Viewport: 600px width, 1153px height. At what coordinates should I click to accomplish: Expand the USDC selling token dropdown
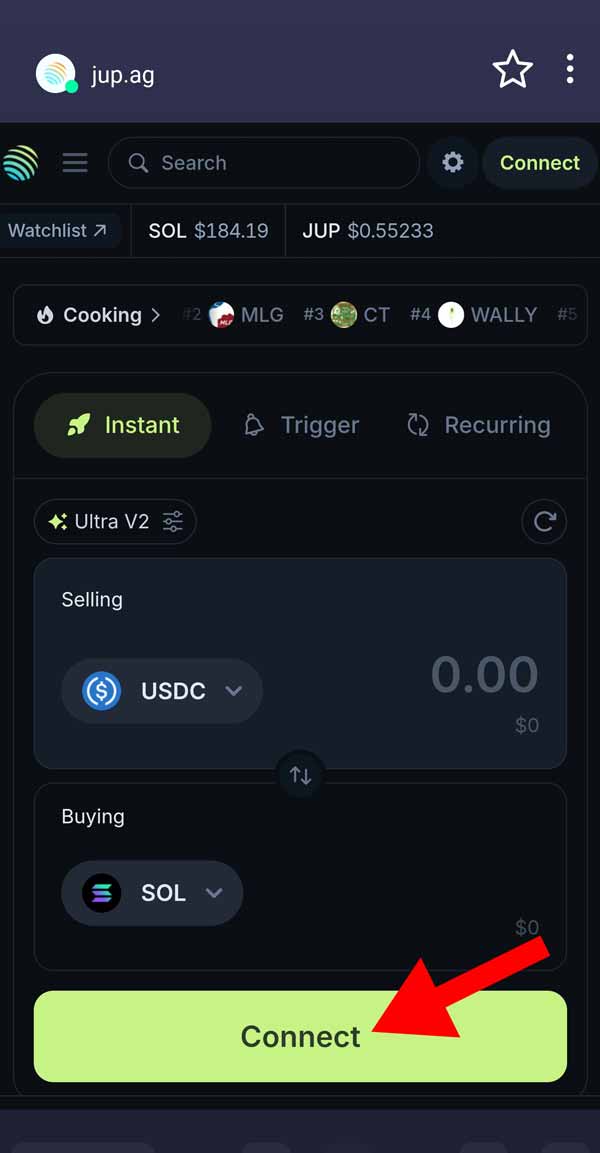(162, 691)
